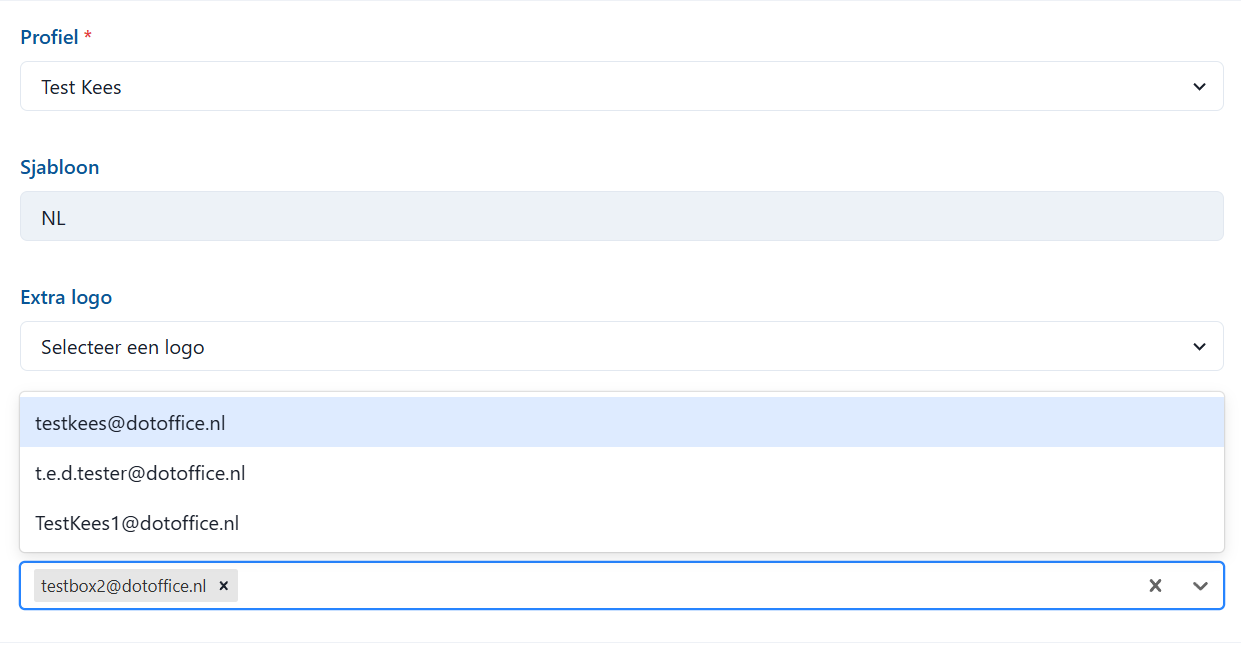Open the Profiel dropdown chevron

(x=1199, y=87)
